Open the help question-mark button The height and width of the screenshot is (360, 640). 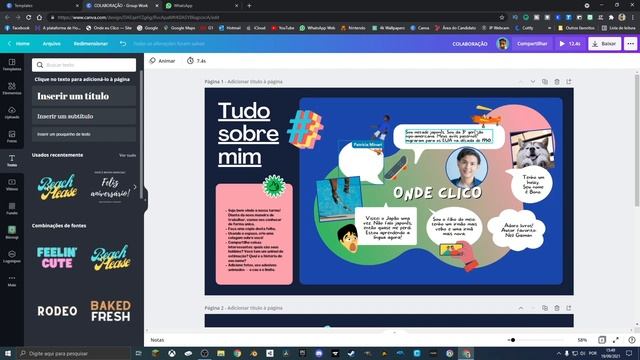[x=632, y=340]
